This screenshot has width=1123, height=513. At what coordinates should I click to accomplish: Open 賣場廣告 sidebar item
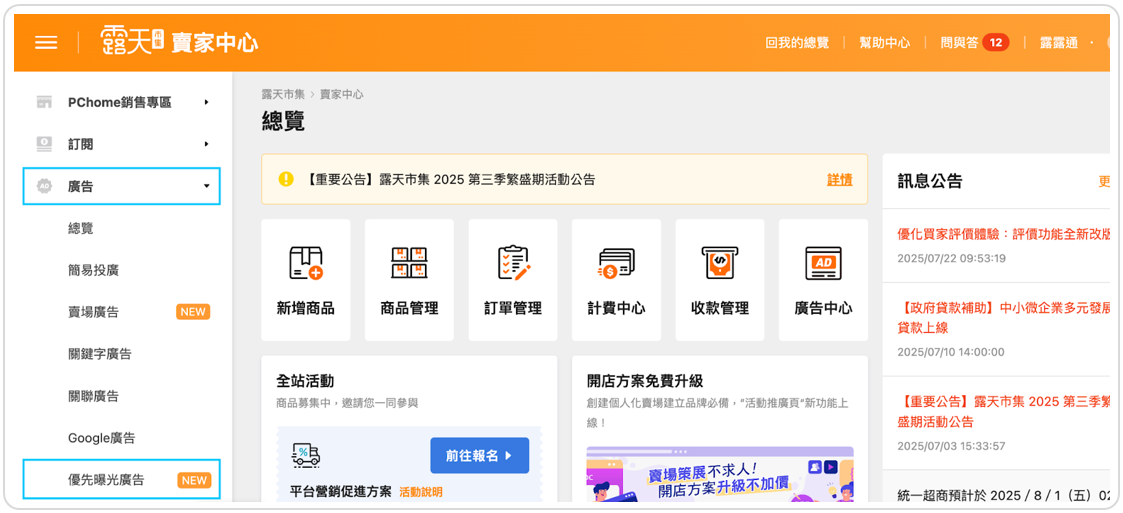93,312
